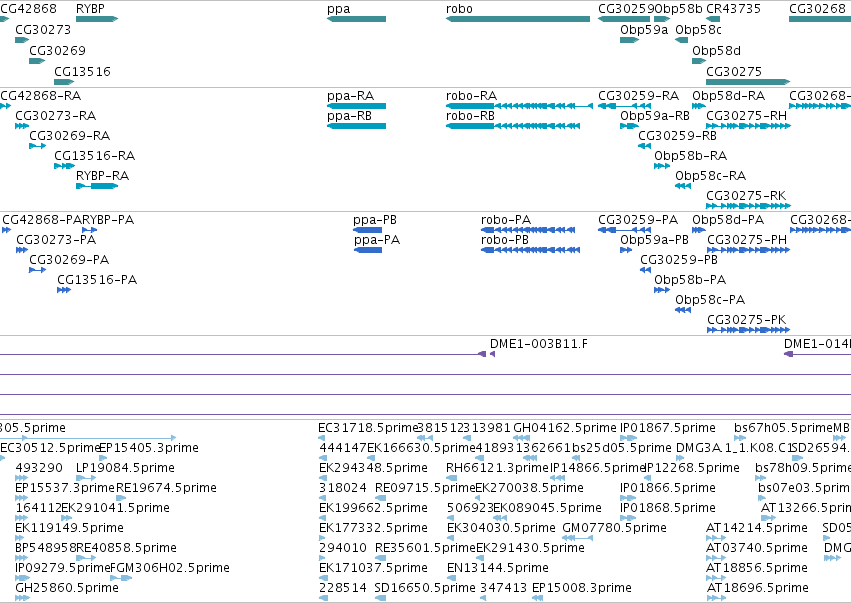Click the CG30275-RH transcript
Image resolution: width=851 pixels, height=603 pixels.
click(x=748, y=126)
